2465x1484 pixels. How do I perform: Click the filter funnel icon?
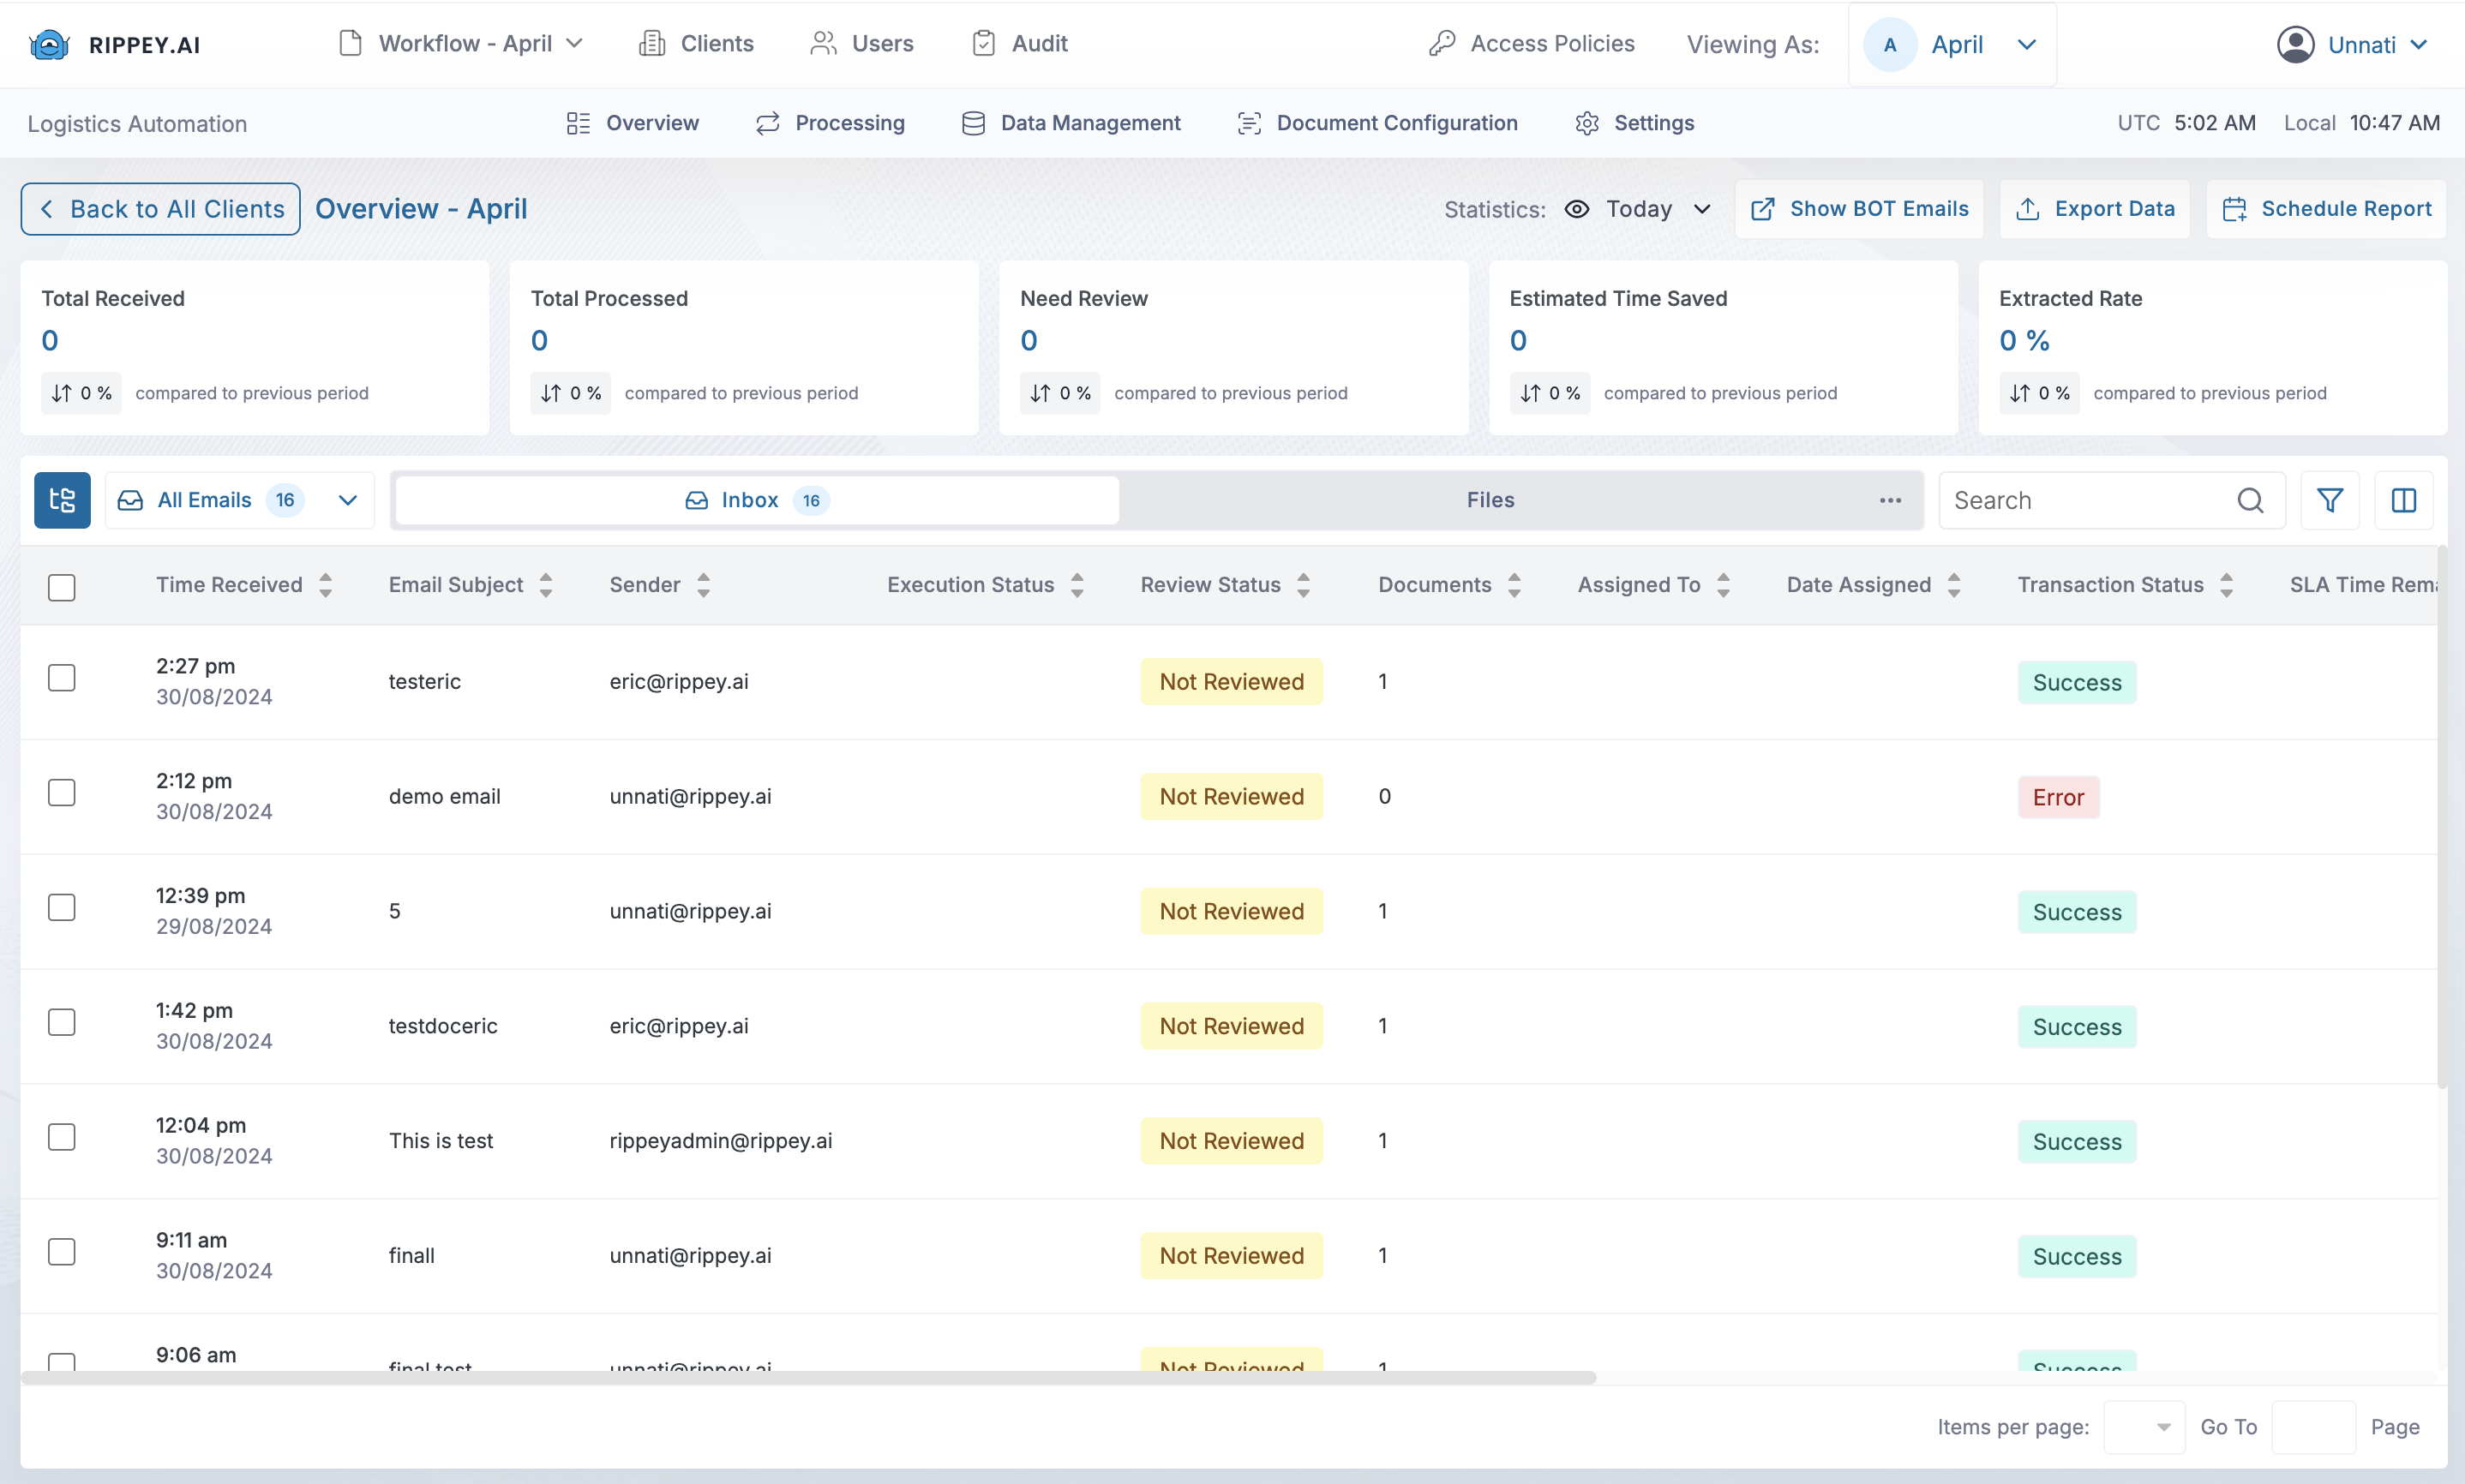click(2330, 500)
